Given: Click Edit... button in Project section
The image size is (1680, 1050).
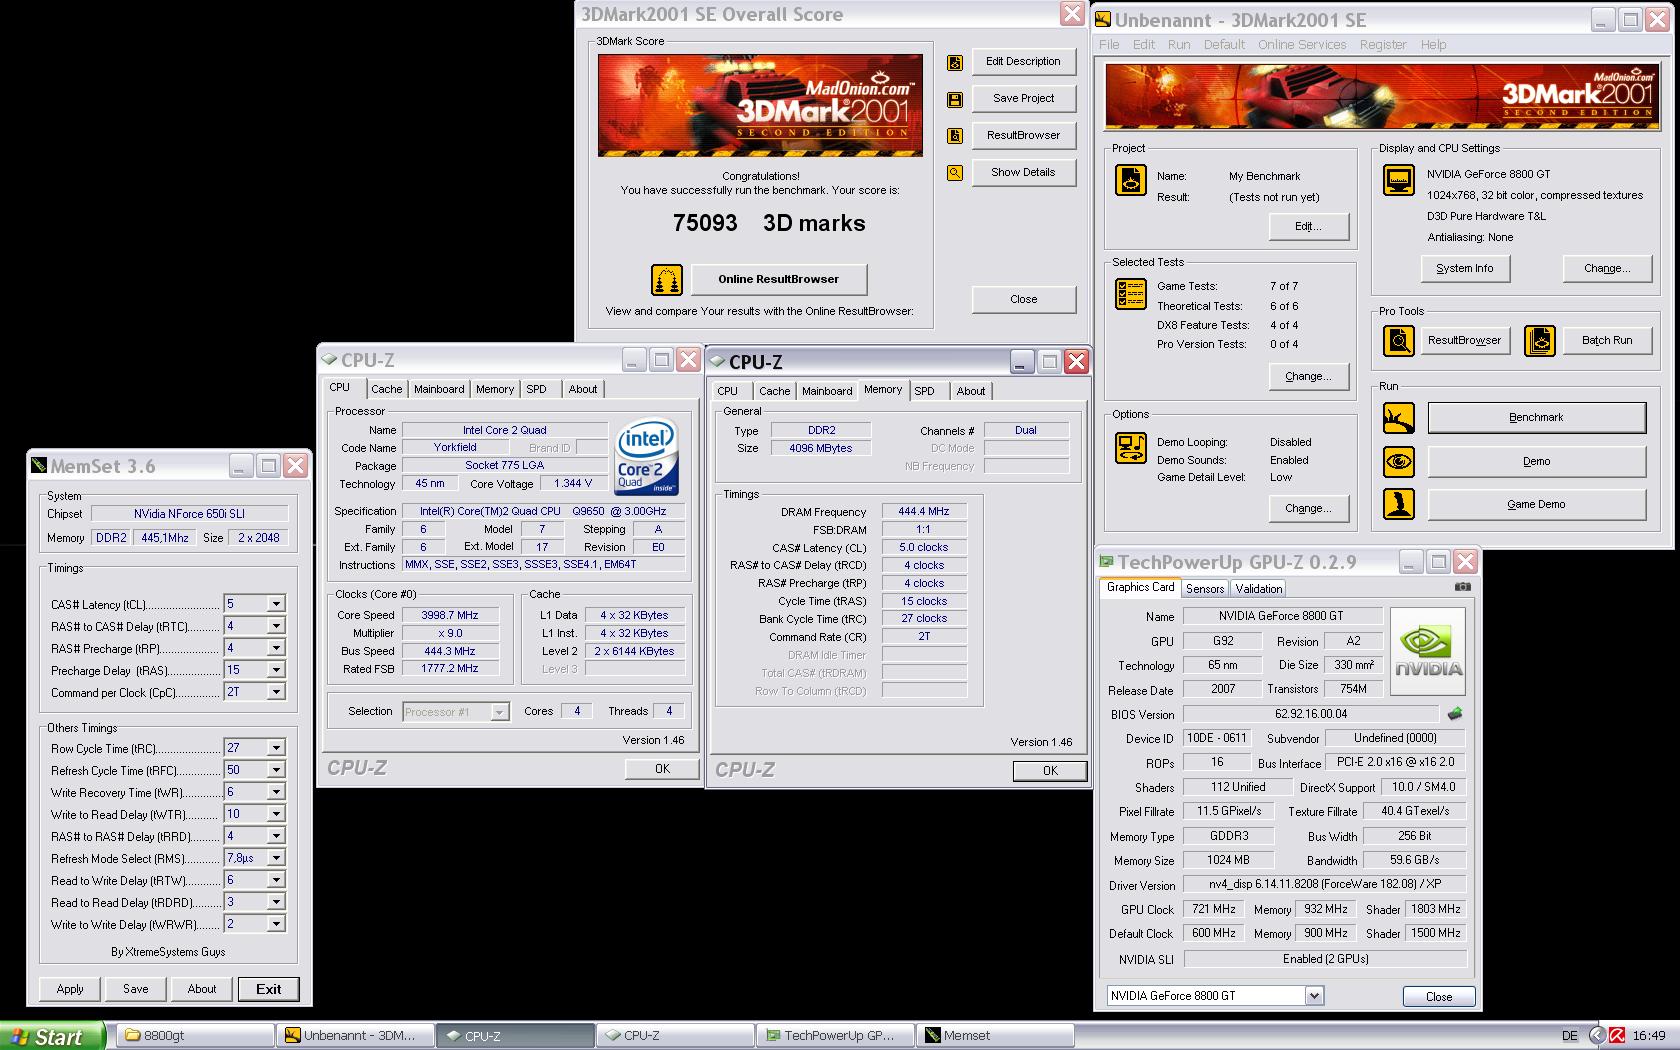Looking at the screenshot, I should pyautogui.click(x=1308, y=227).
